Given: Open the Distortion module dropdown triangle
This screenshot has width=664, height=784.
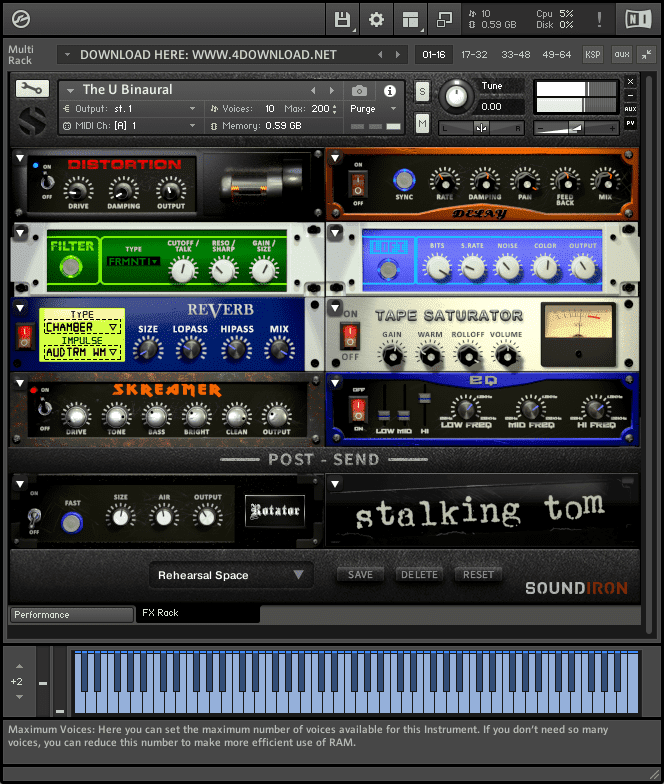Looking at the screenshot, I should point(20,158).
